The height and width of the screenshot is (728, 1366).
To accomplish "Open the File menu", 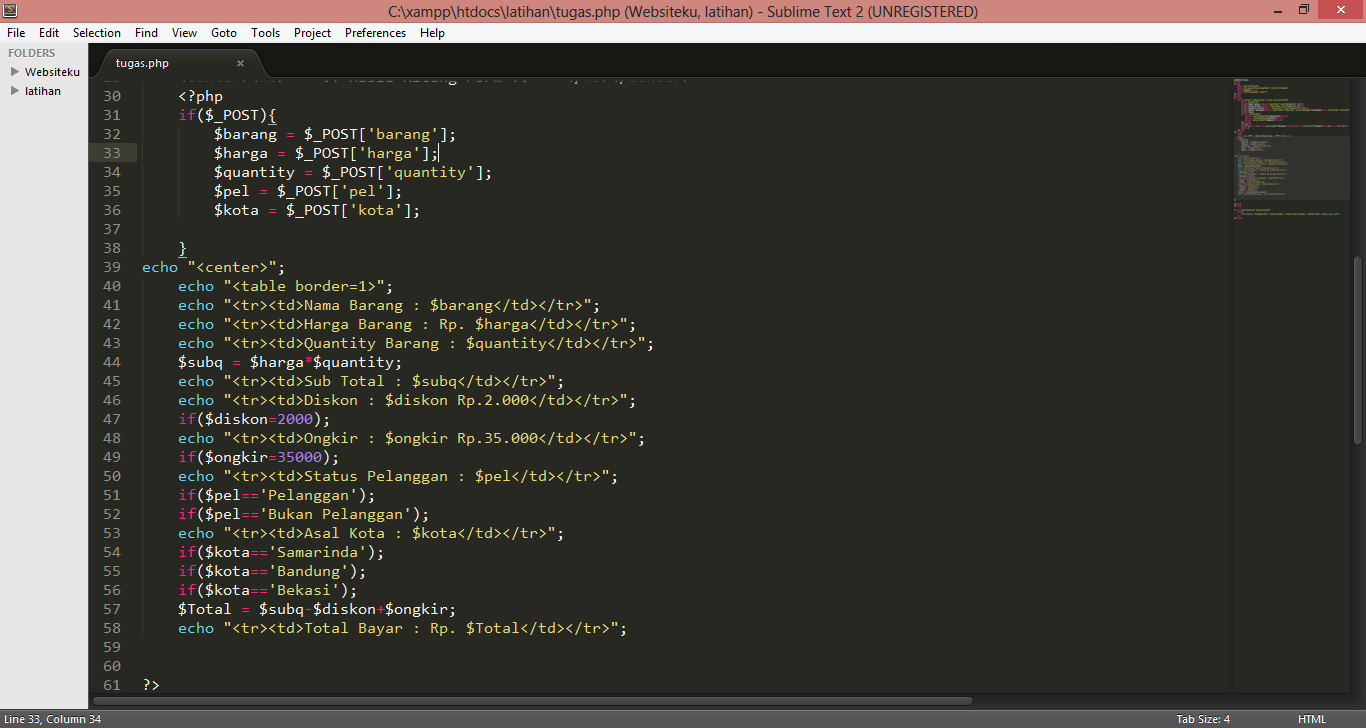I will point(16,32).
